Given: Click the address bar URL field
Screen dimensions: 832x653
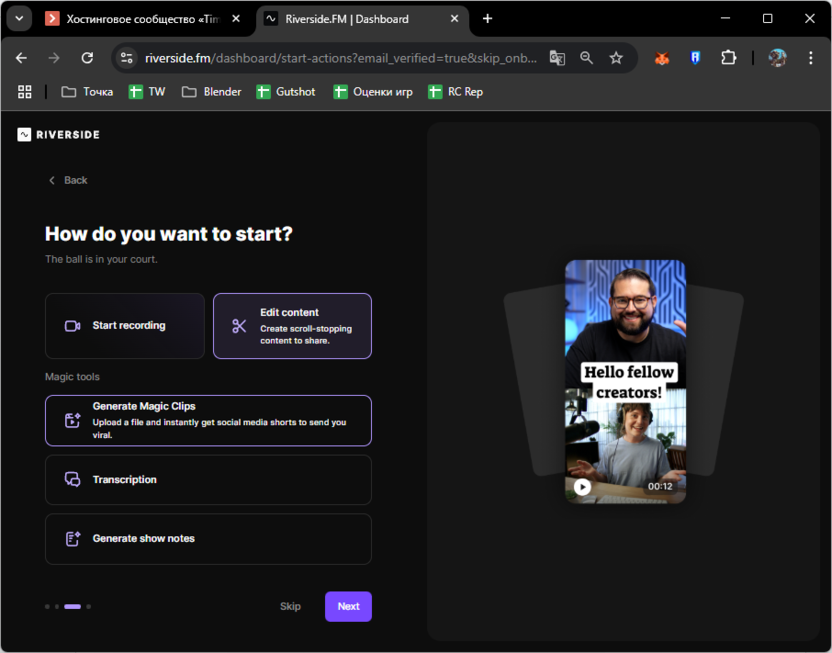Looking at the screenshot, I should click(x=340, y=58).
